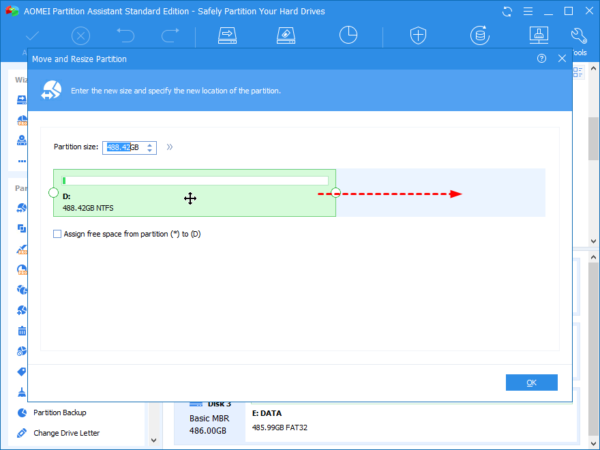600x450 pixels.
Task: Open the shield with plus icon
Action: [x=418, y=35]
